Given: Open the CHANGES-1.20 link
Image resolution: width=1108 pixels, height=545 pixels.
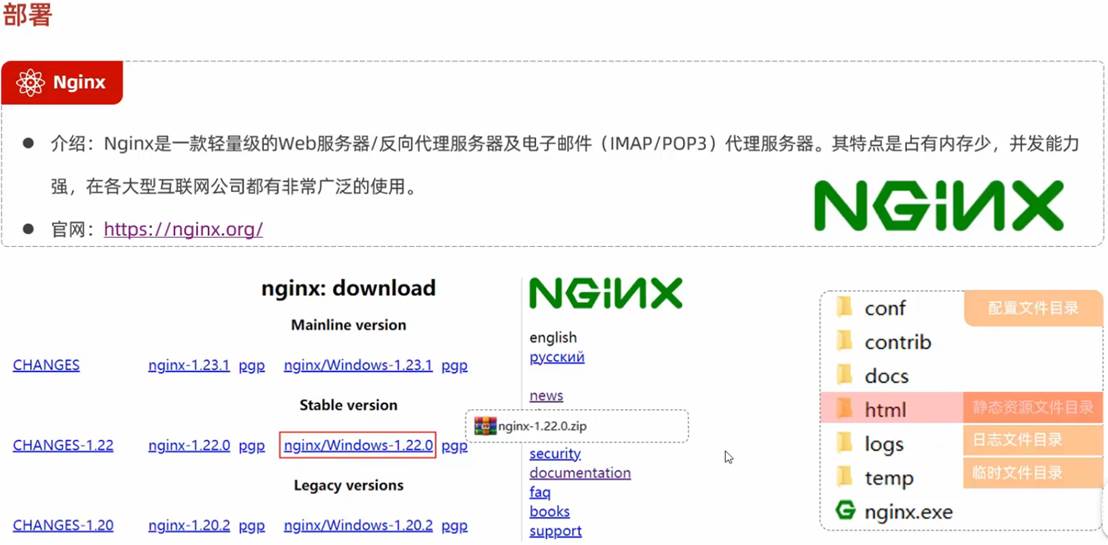Looking at the screenshot, I should 63,525.
